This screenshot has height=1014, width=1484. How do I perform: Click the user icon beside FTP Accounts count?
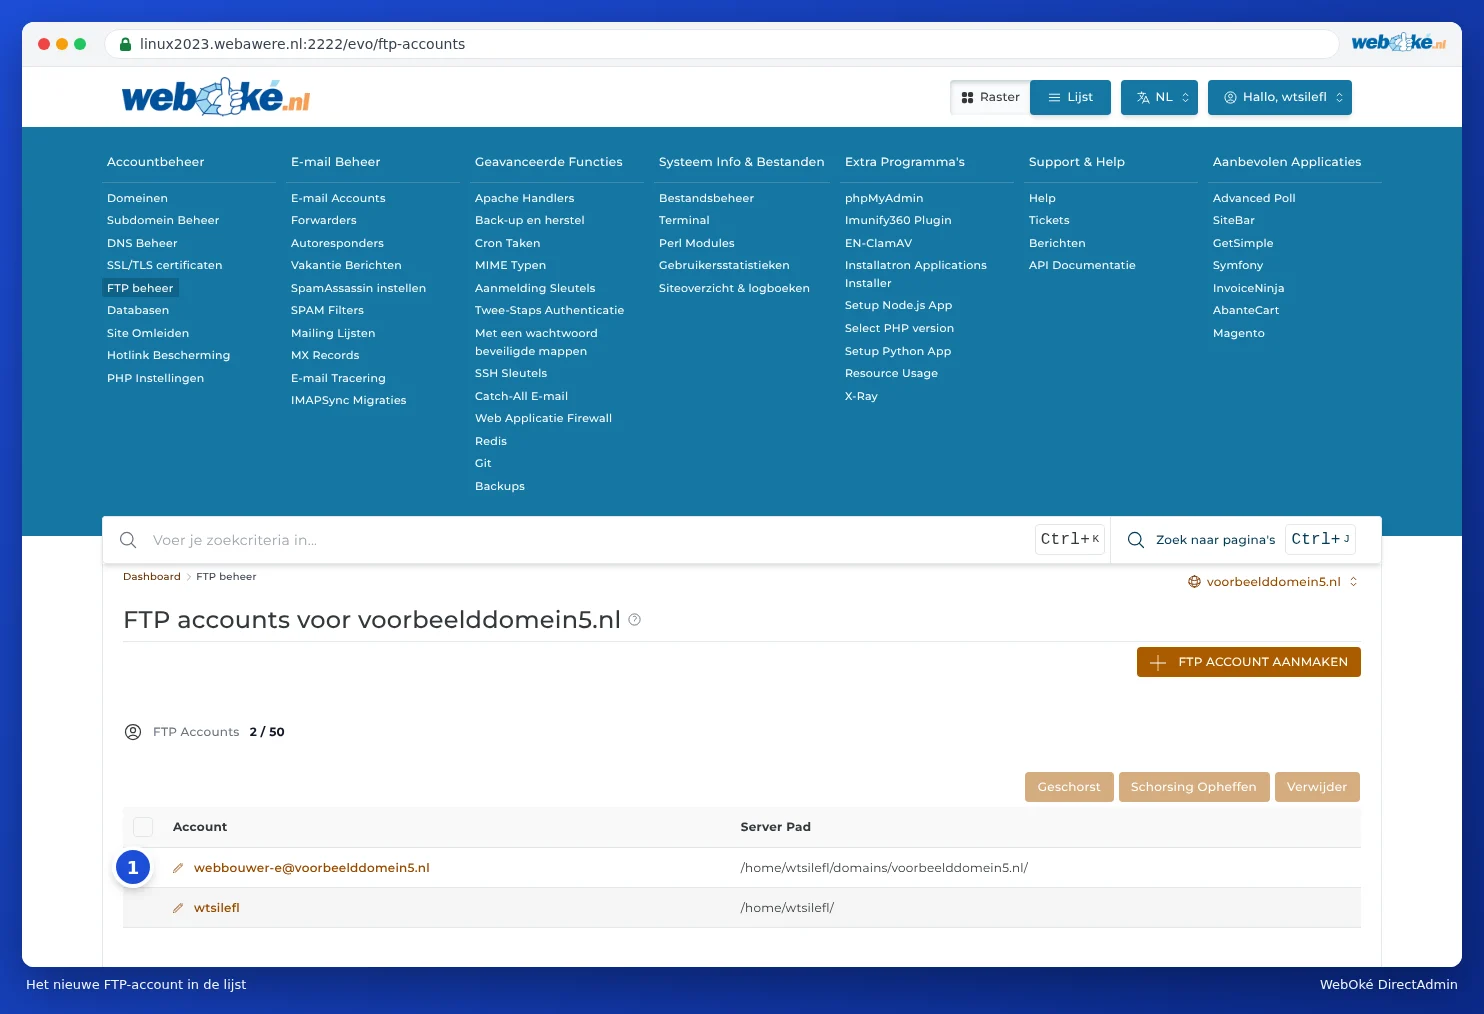[133, 732]
